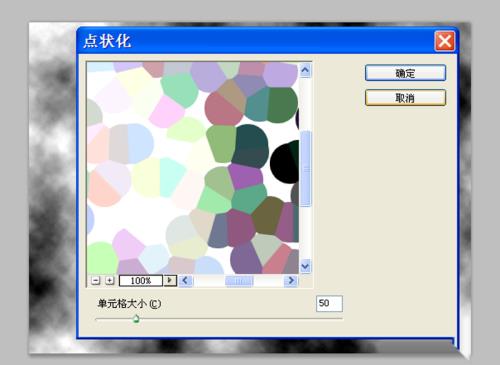The width and height of the screenshot is (500, 365).
Task: Click the preview scroll left arrow
Action: [x=186, y=281]
